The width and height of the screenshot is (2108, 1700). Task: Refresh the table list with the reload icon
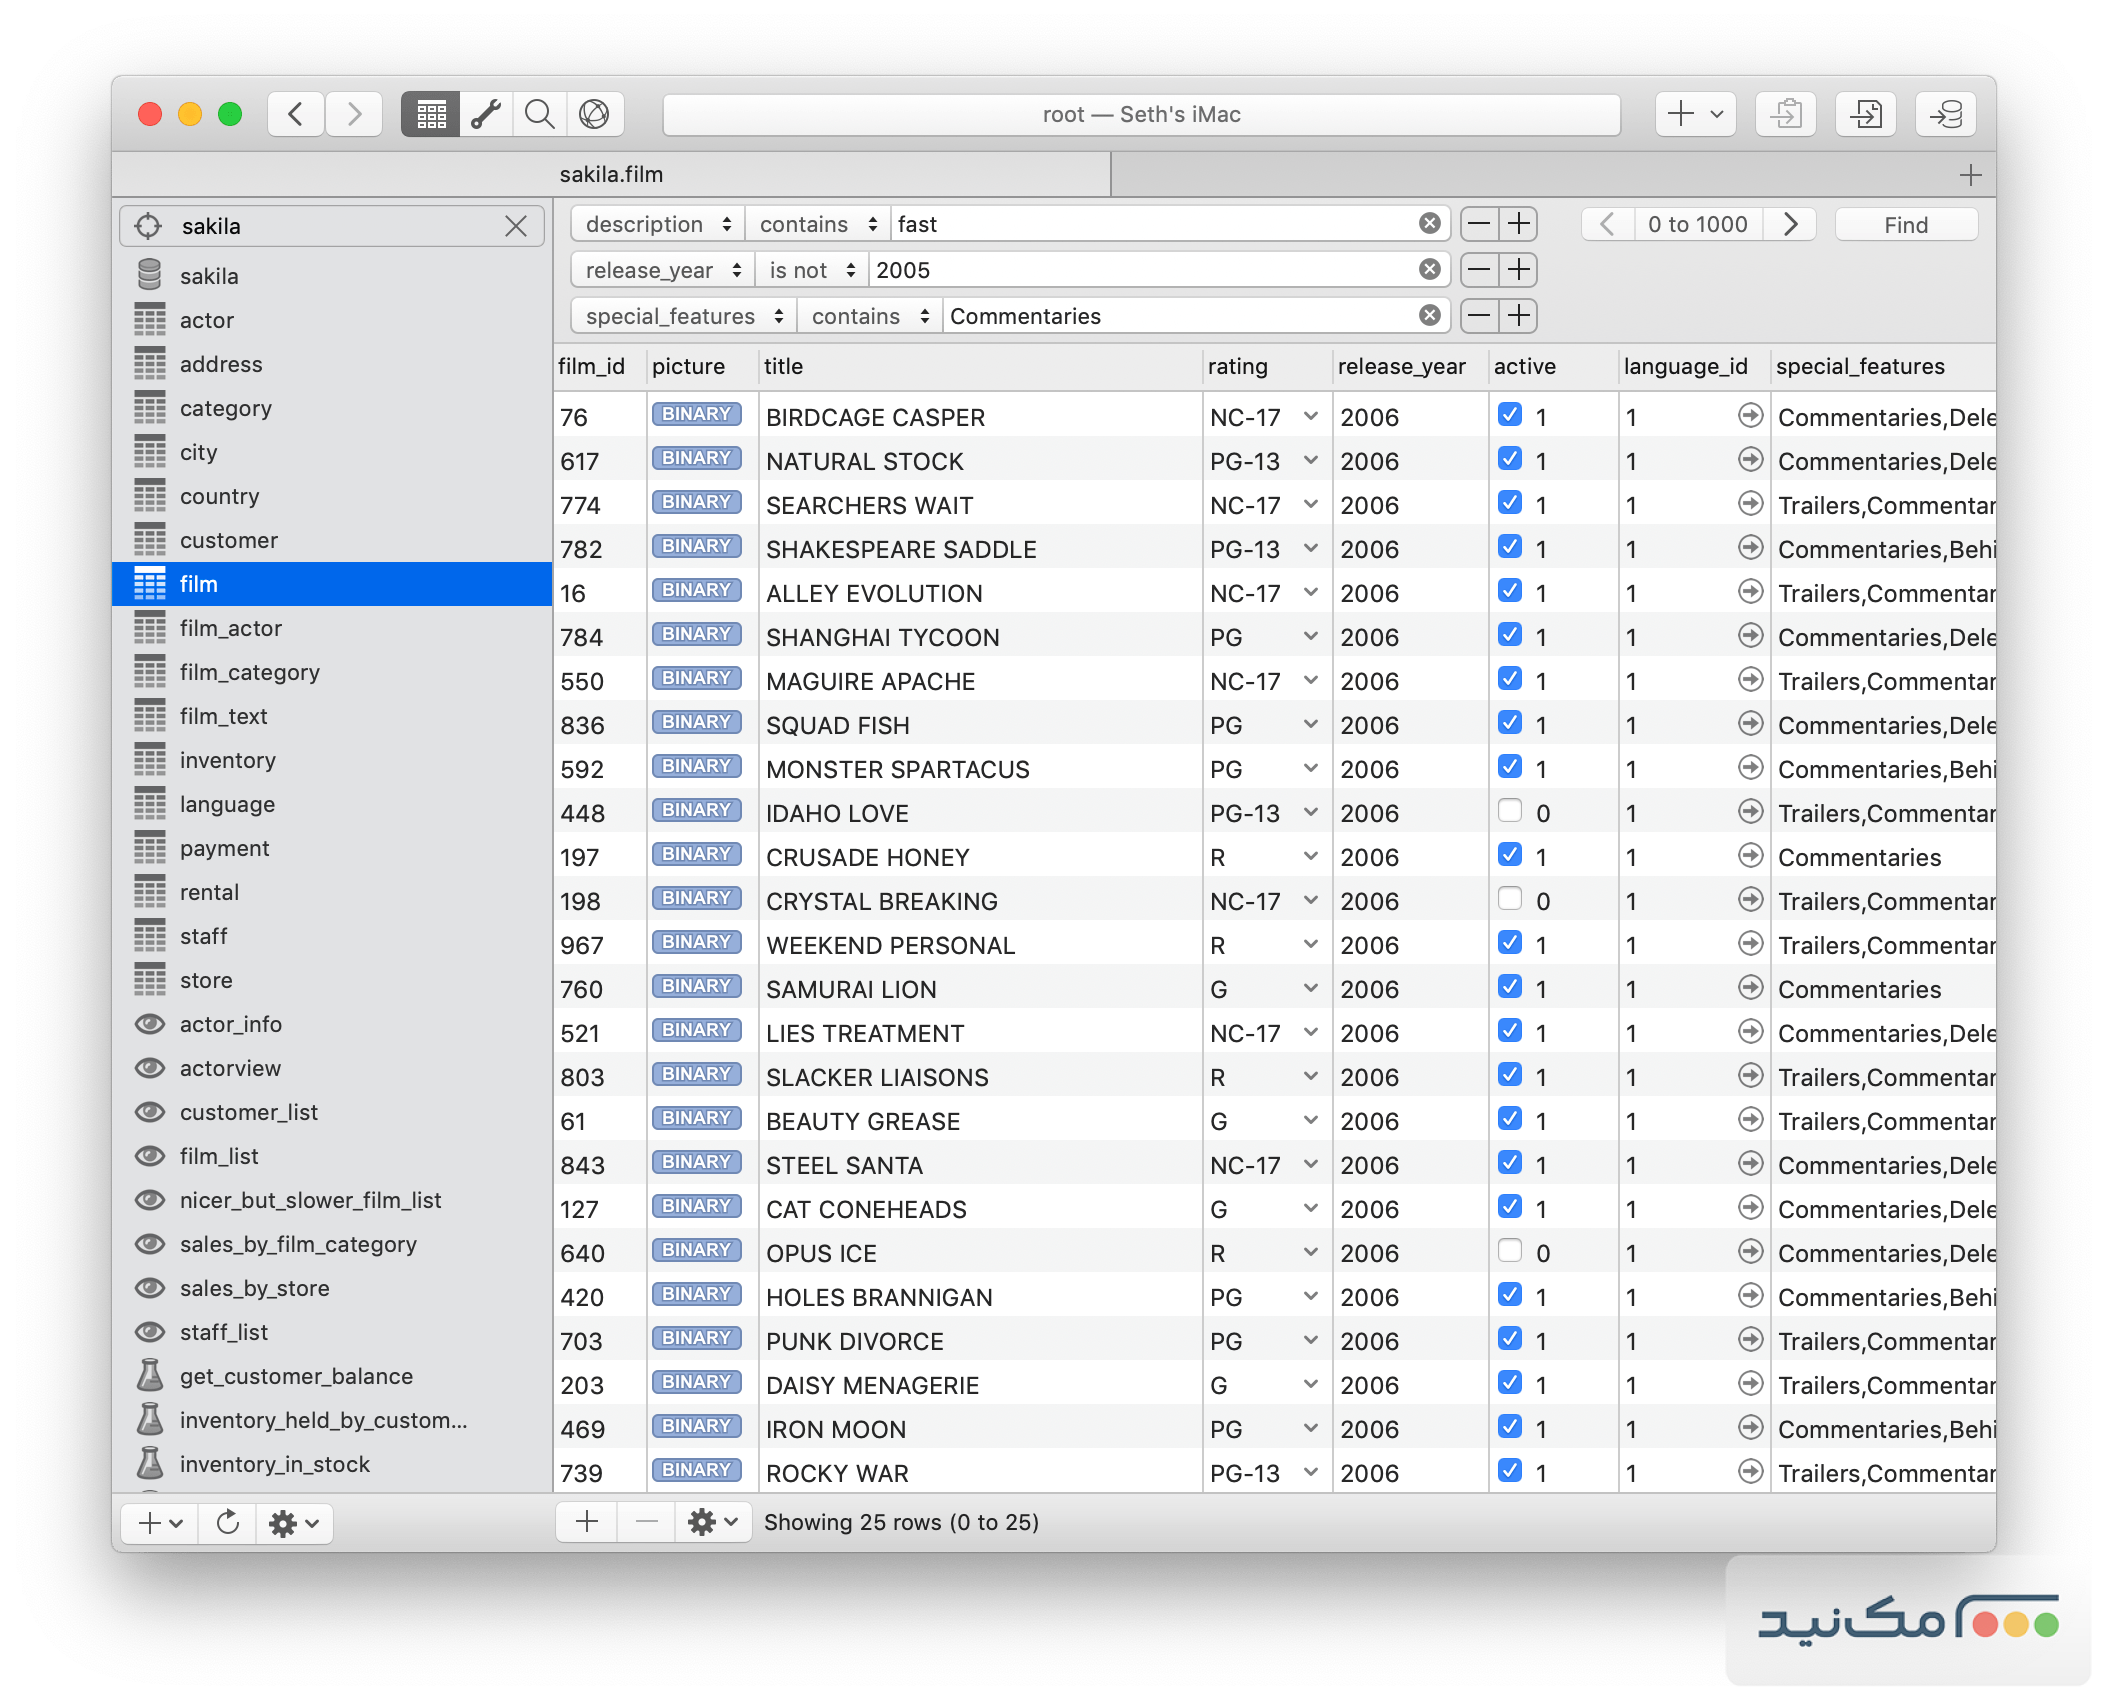pyautogui.click(x=228, y=1523)
